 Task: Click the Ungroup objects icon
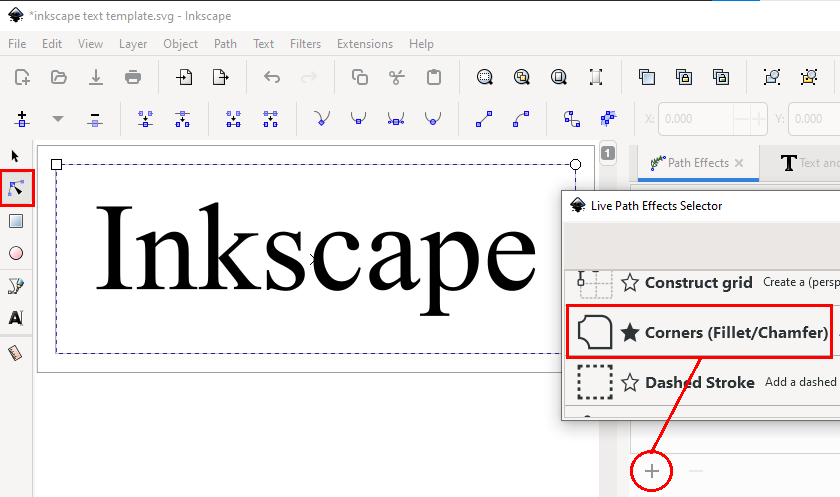pyautogui.click(x=809, y=77)
